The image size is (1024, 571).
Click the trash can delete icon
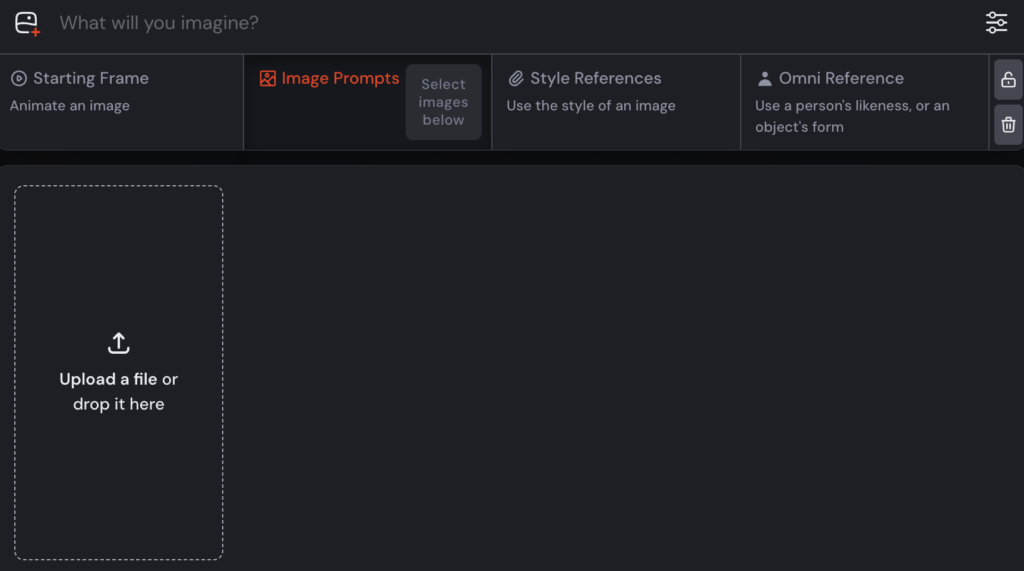1008,125
